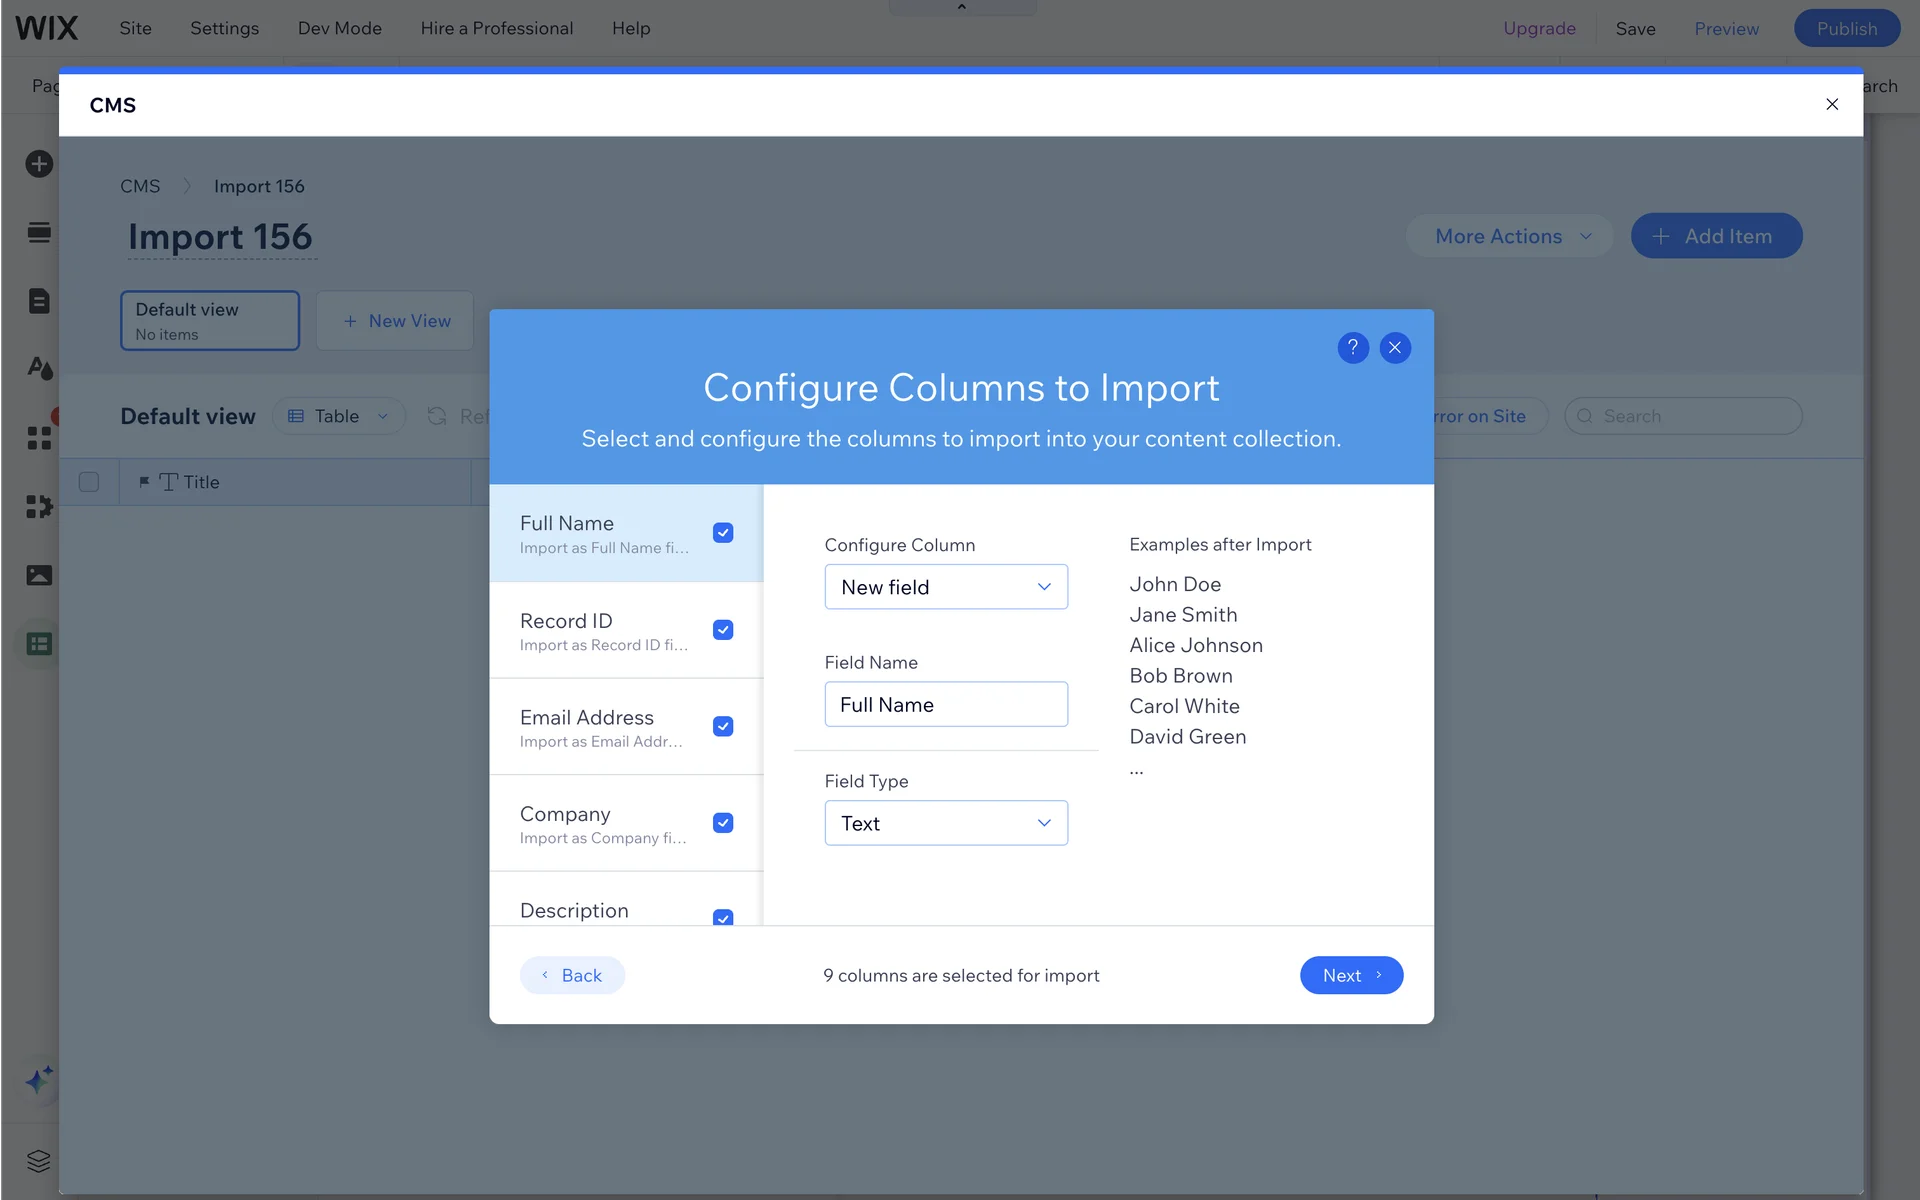Open the Media image icon in sidebar

click(39, 575)
